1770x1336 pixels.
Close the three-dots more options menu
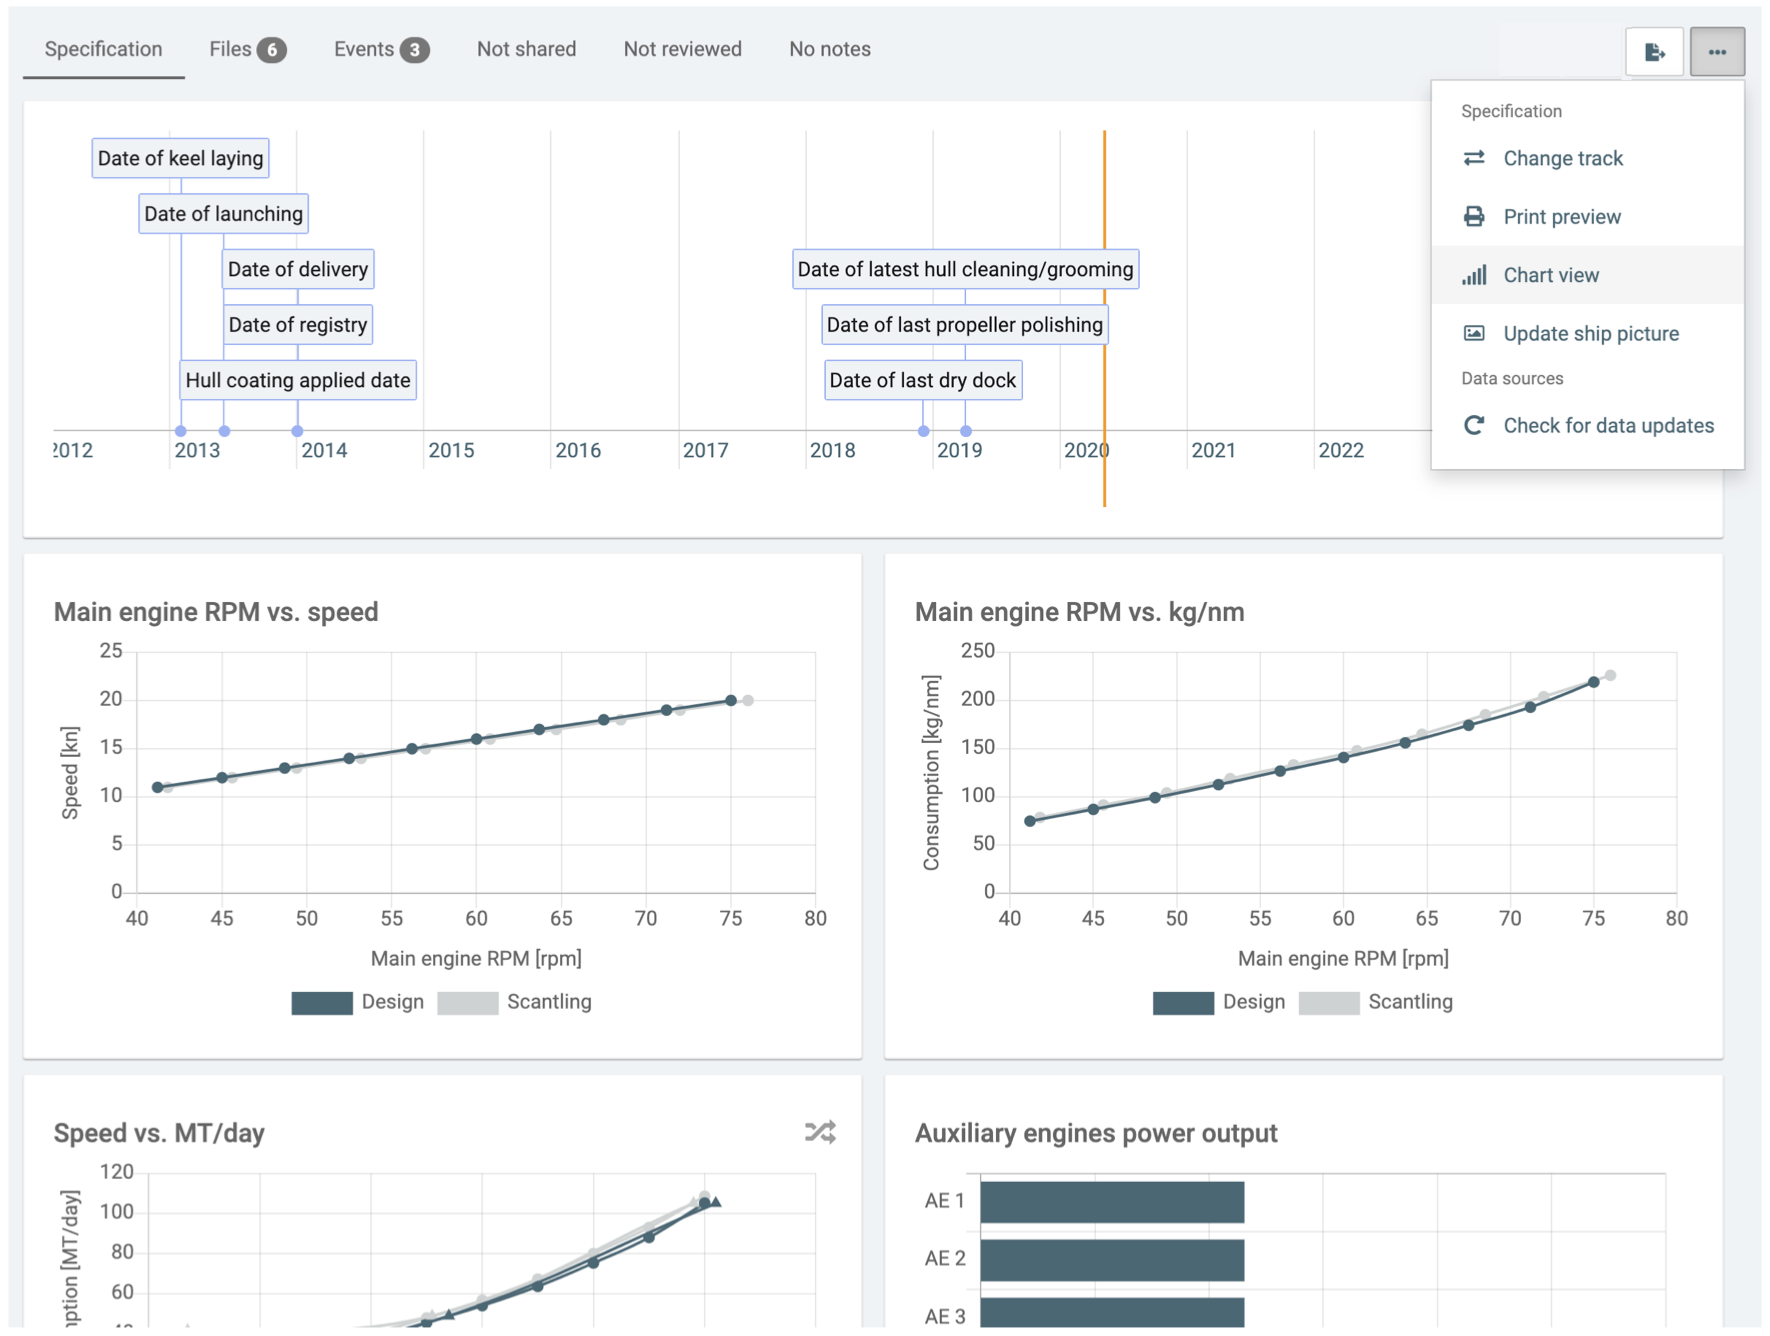(1717, 52)
